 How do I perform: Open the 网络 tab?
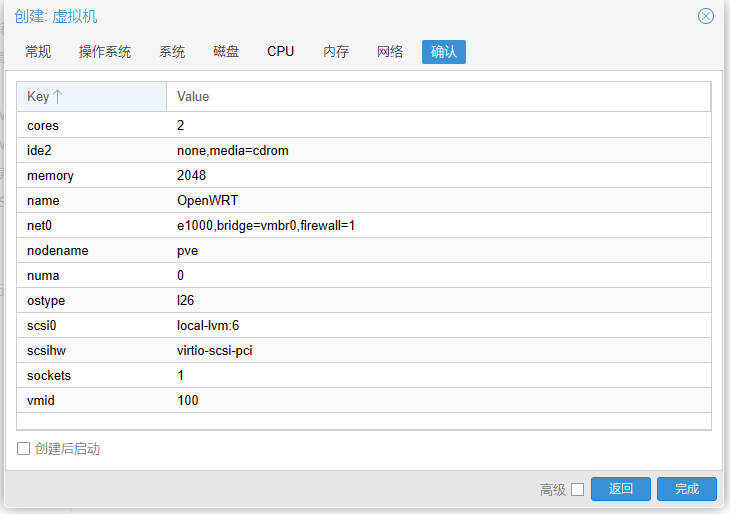tap(390, 52)
